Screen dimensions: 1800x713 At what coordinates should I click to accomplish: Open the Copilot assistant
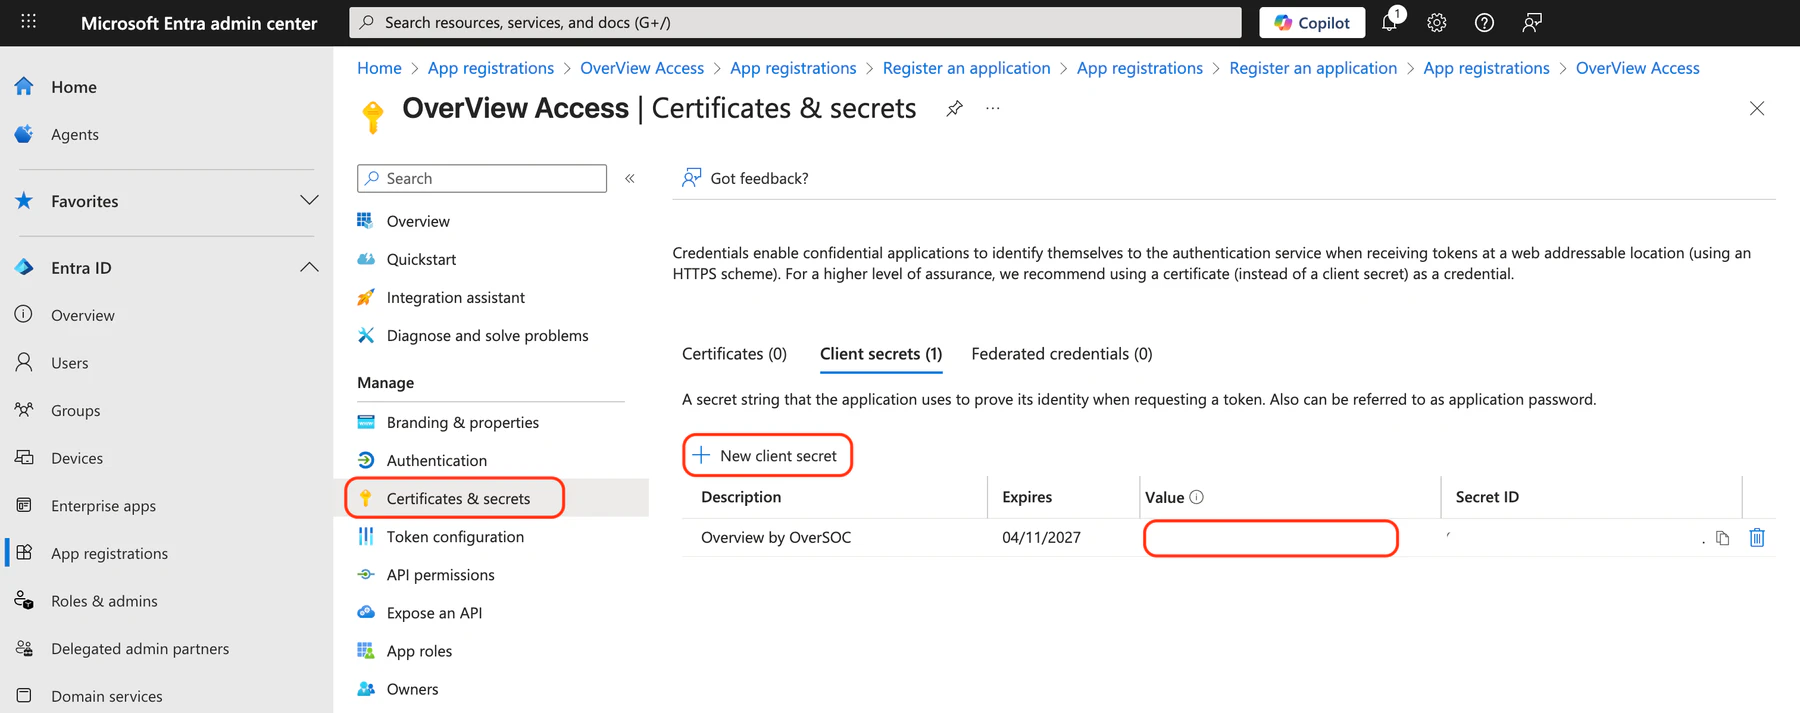[1312, 22]
